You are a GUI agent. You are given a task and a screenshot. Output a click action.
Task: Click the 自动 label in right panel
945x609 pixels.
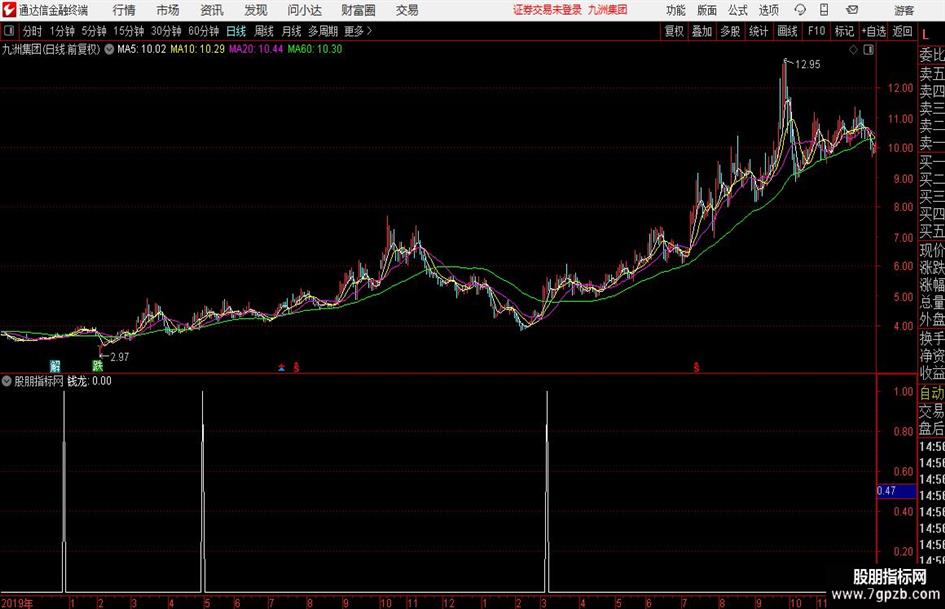932,393
